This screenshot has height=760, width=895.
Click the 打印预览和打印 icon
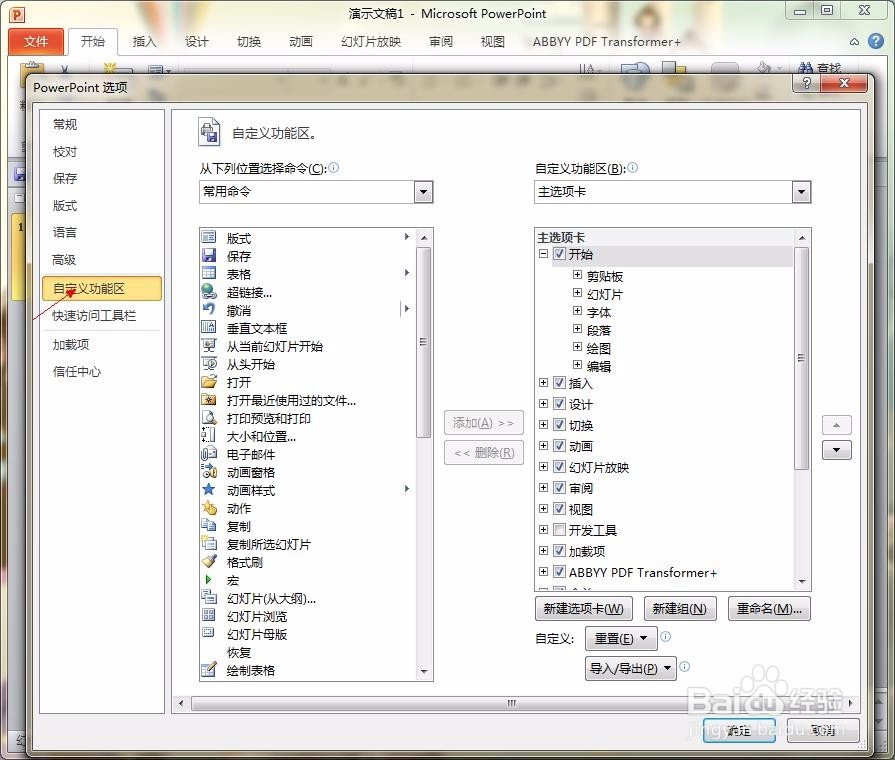point(209,417)
